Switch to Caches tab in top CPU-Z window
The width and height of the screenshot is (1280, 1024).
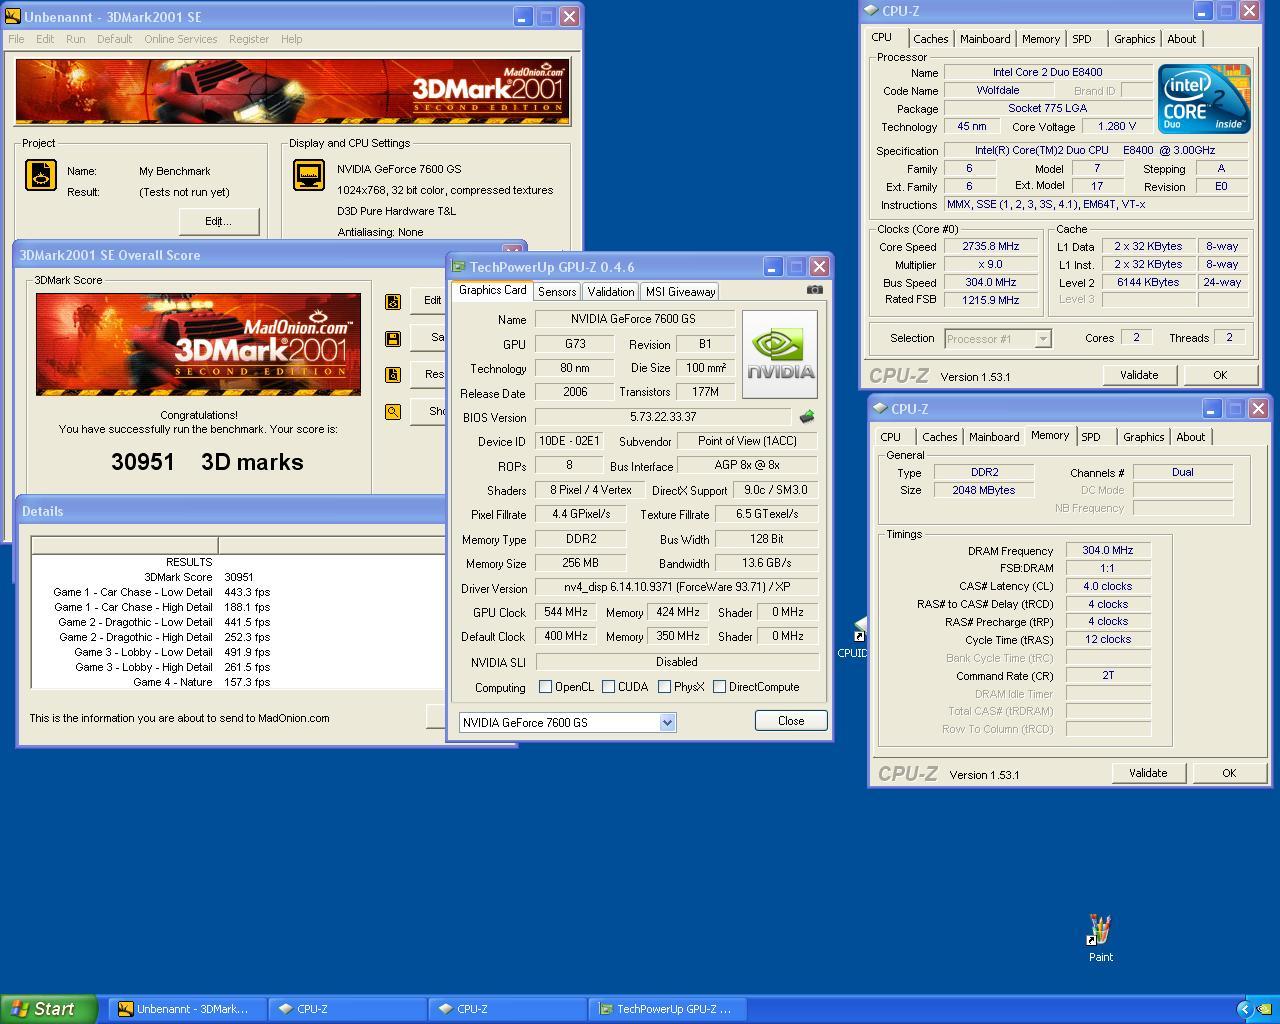[x=930, y=39]
